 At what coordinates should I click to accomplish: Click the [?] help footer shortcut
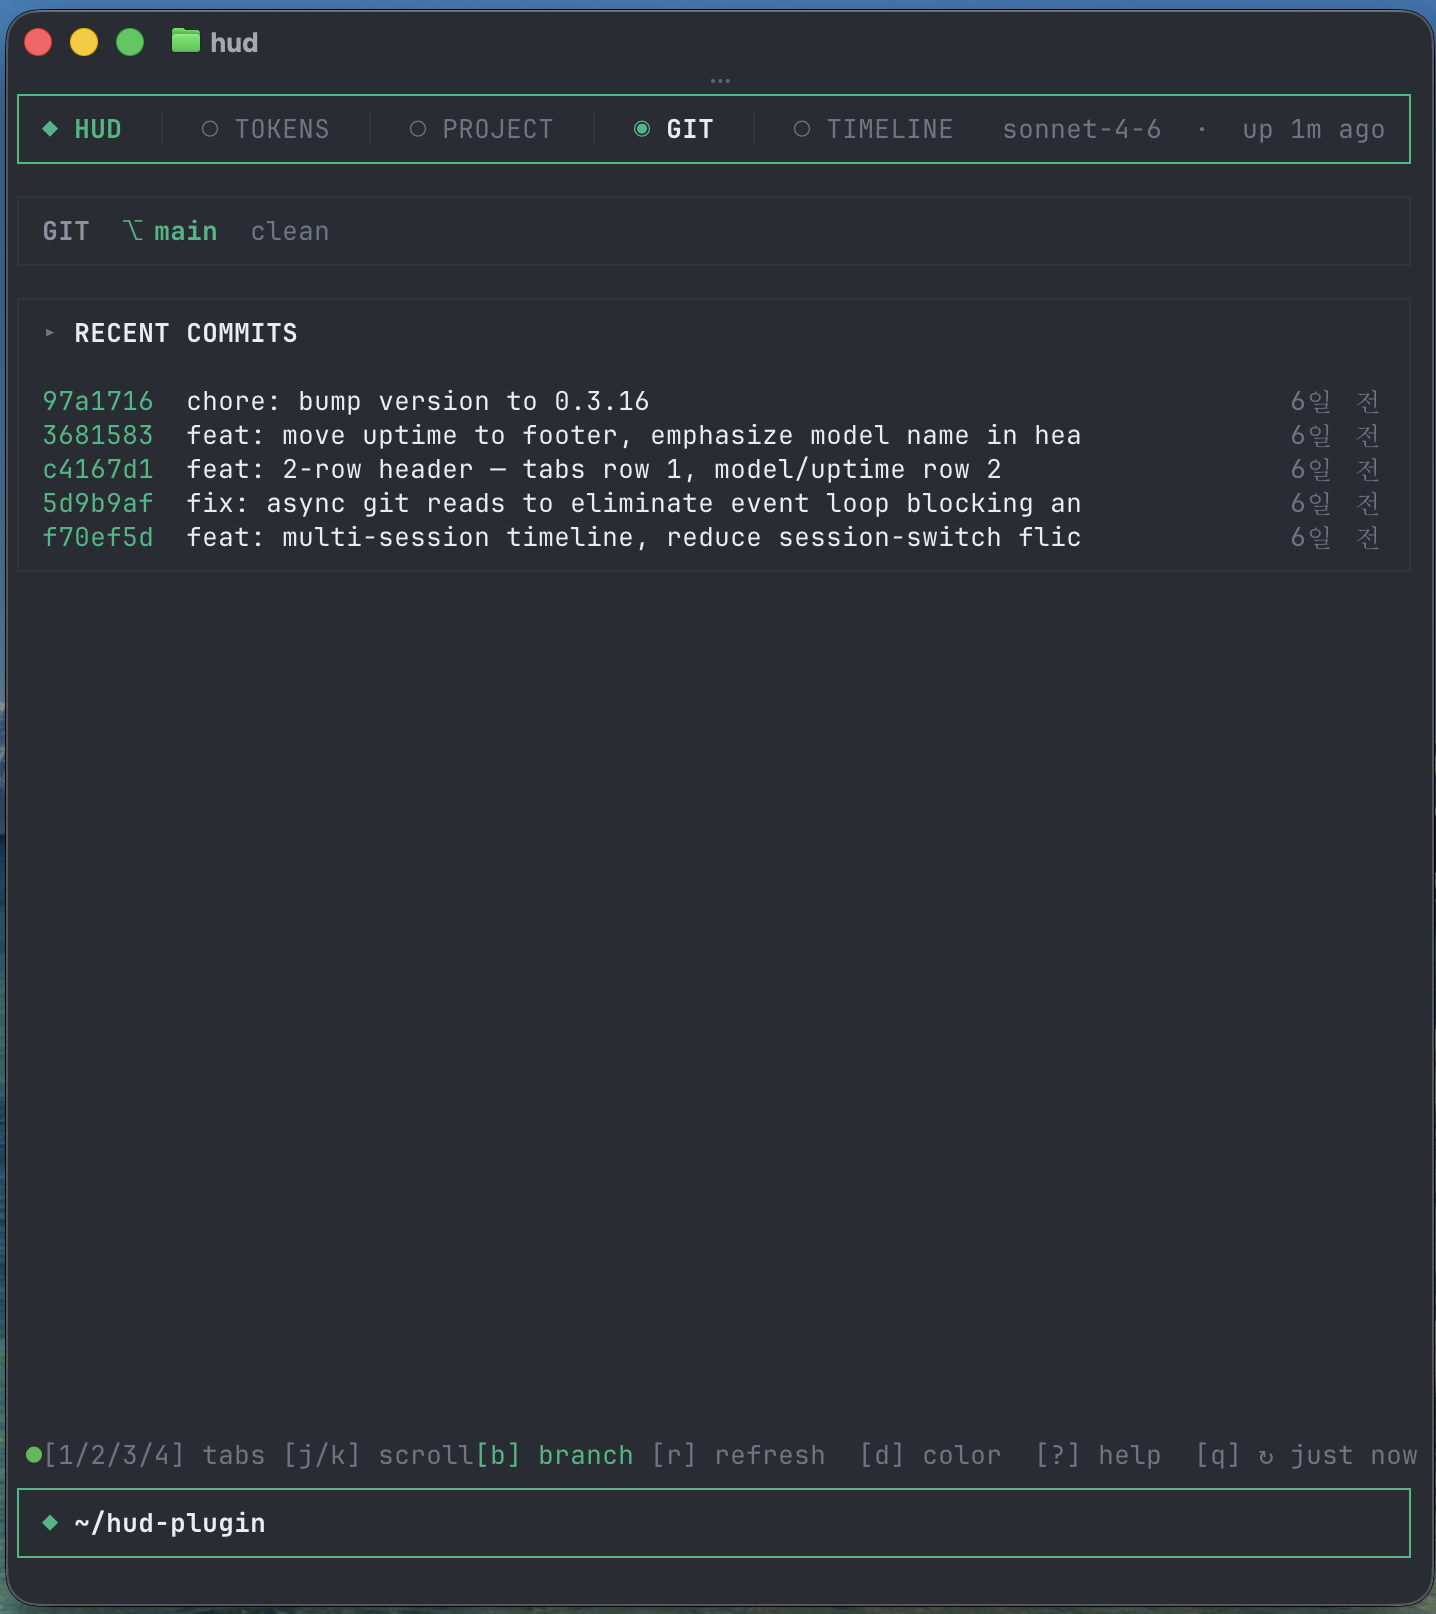coord(1098,1455)
